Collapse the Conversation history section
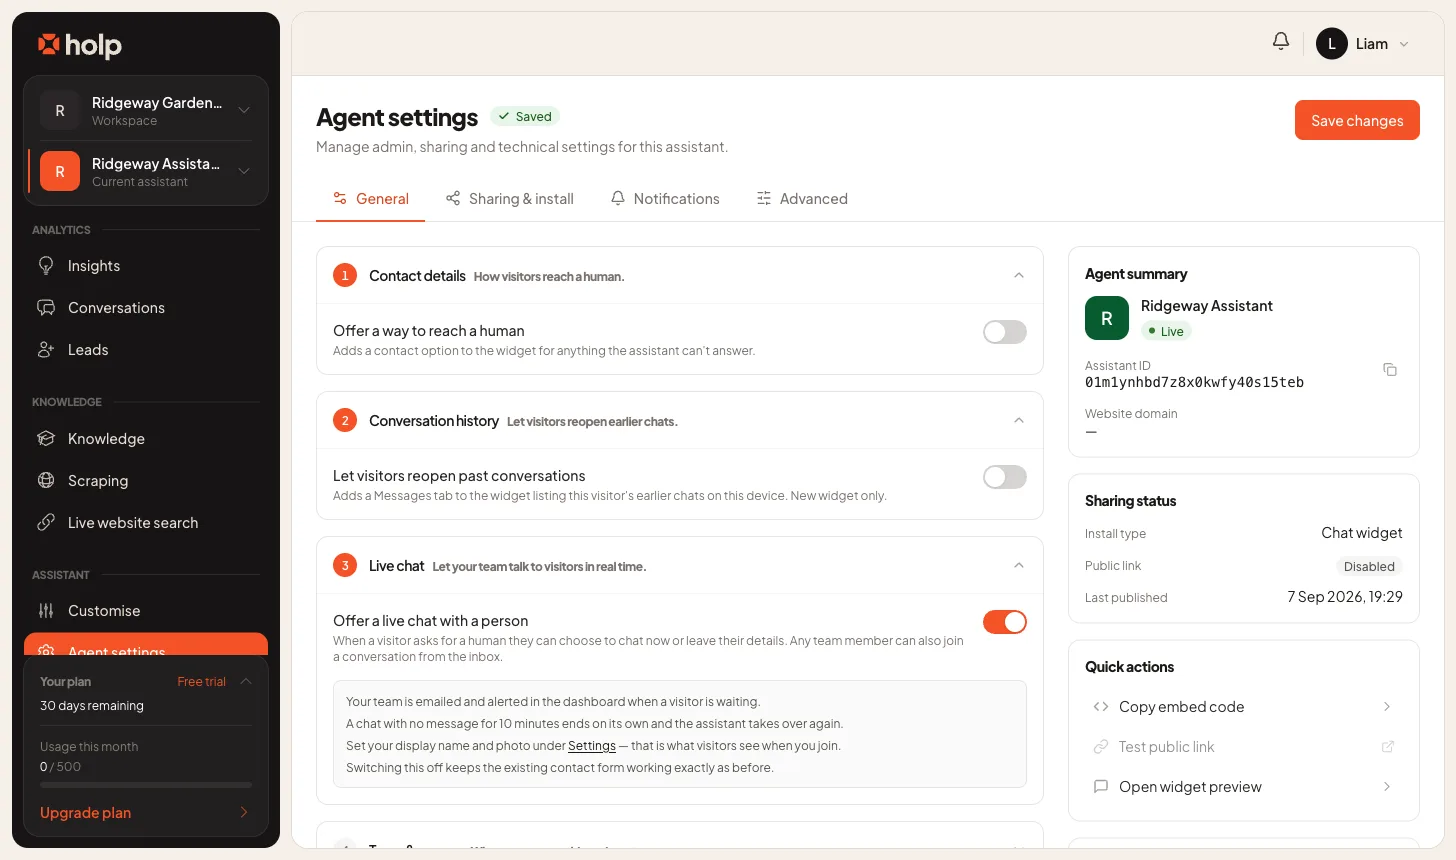Viewport: 1456px width, 860px height. point(1019,420)
